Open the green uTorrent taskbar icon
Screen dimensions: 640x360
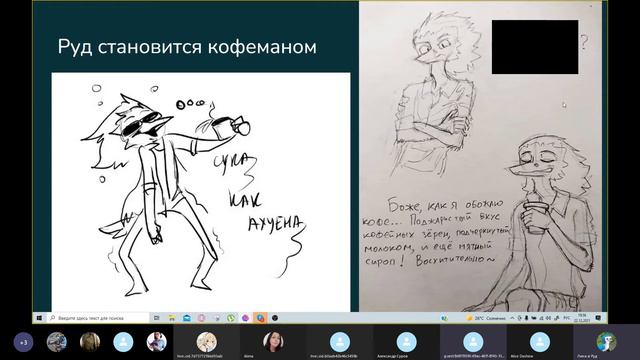231,318
